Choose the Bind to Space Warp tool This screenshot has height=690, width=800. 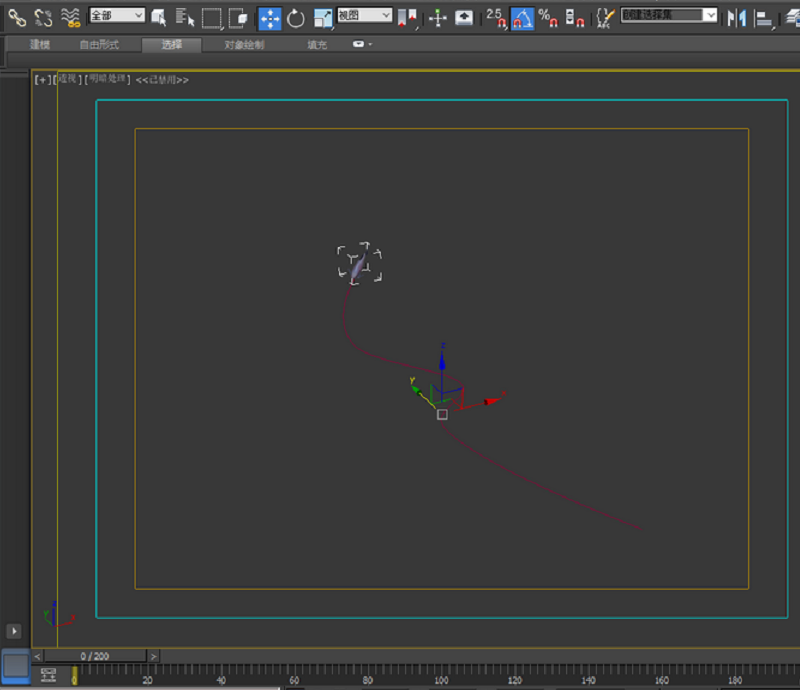[x=70, y=18]
